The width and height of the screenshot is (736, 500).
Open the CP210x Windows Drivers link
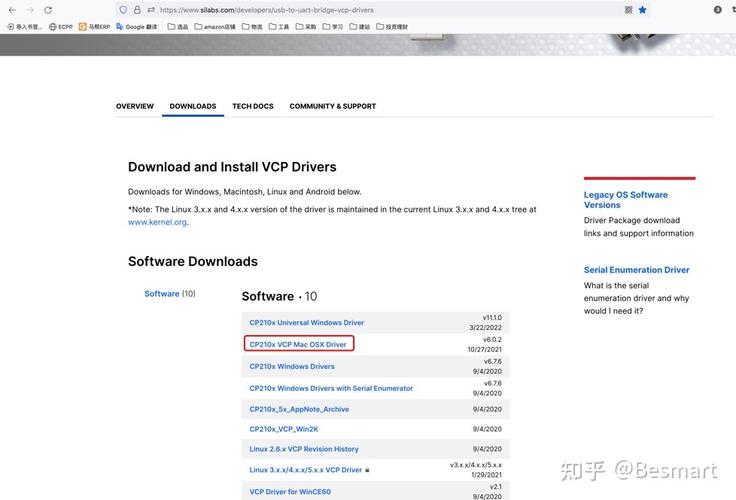(x=292, y=366)
